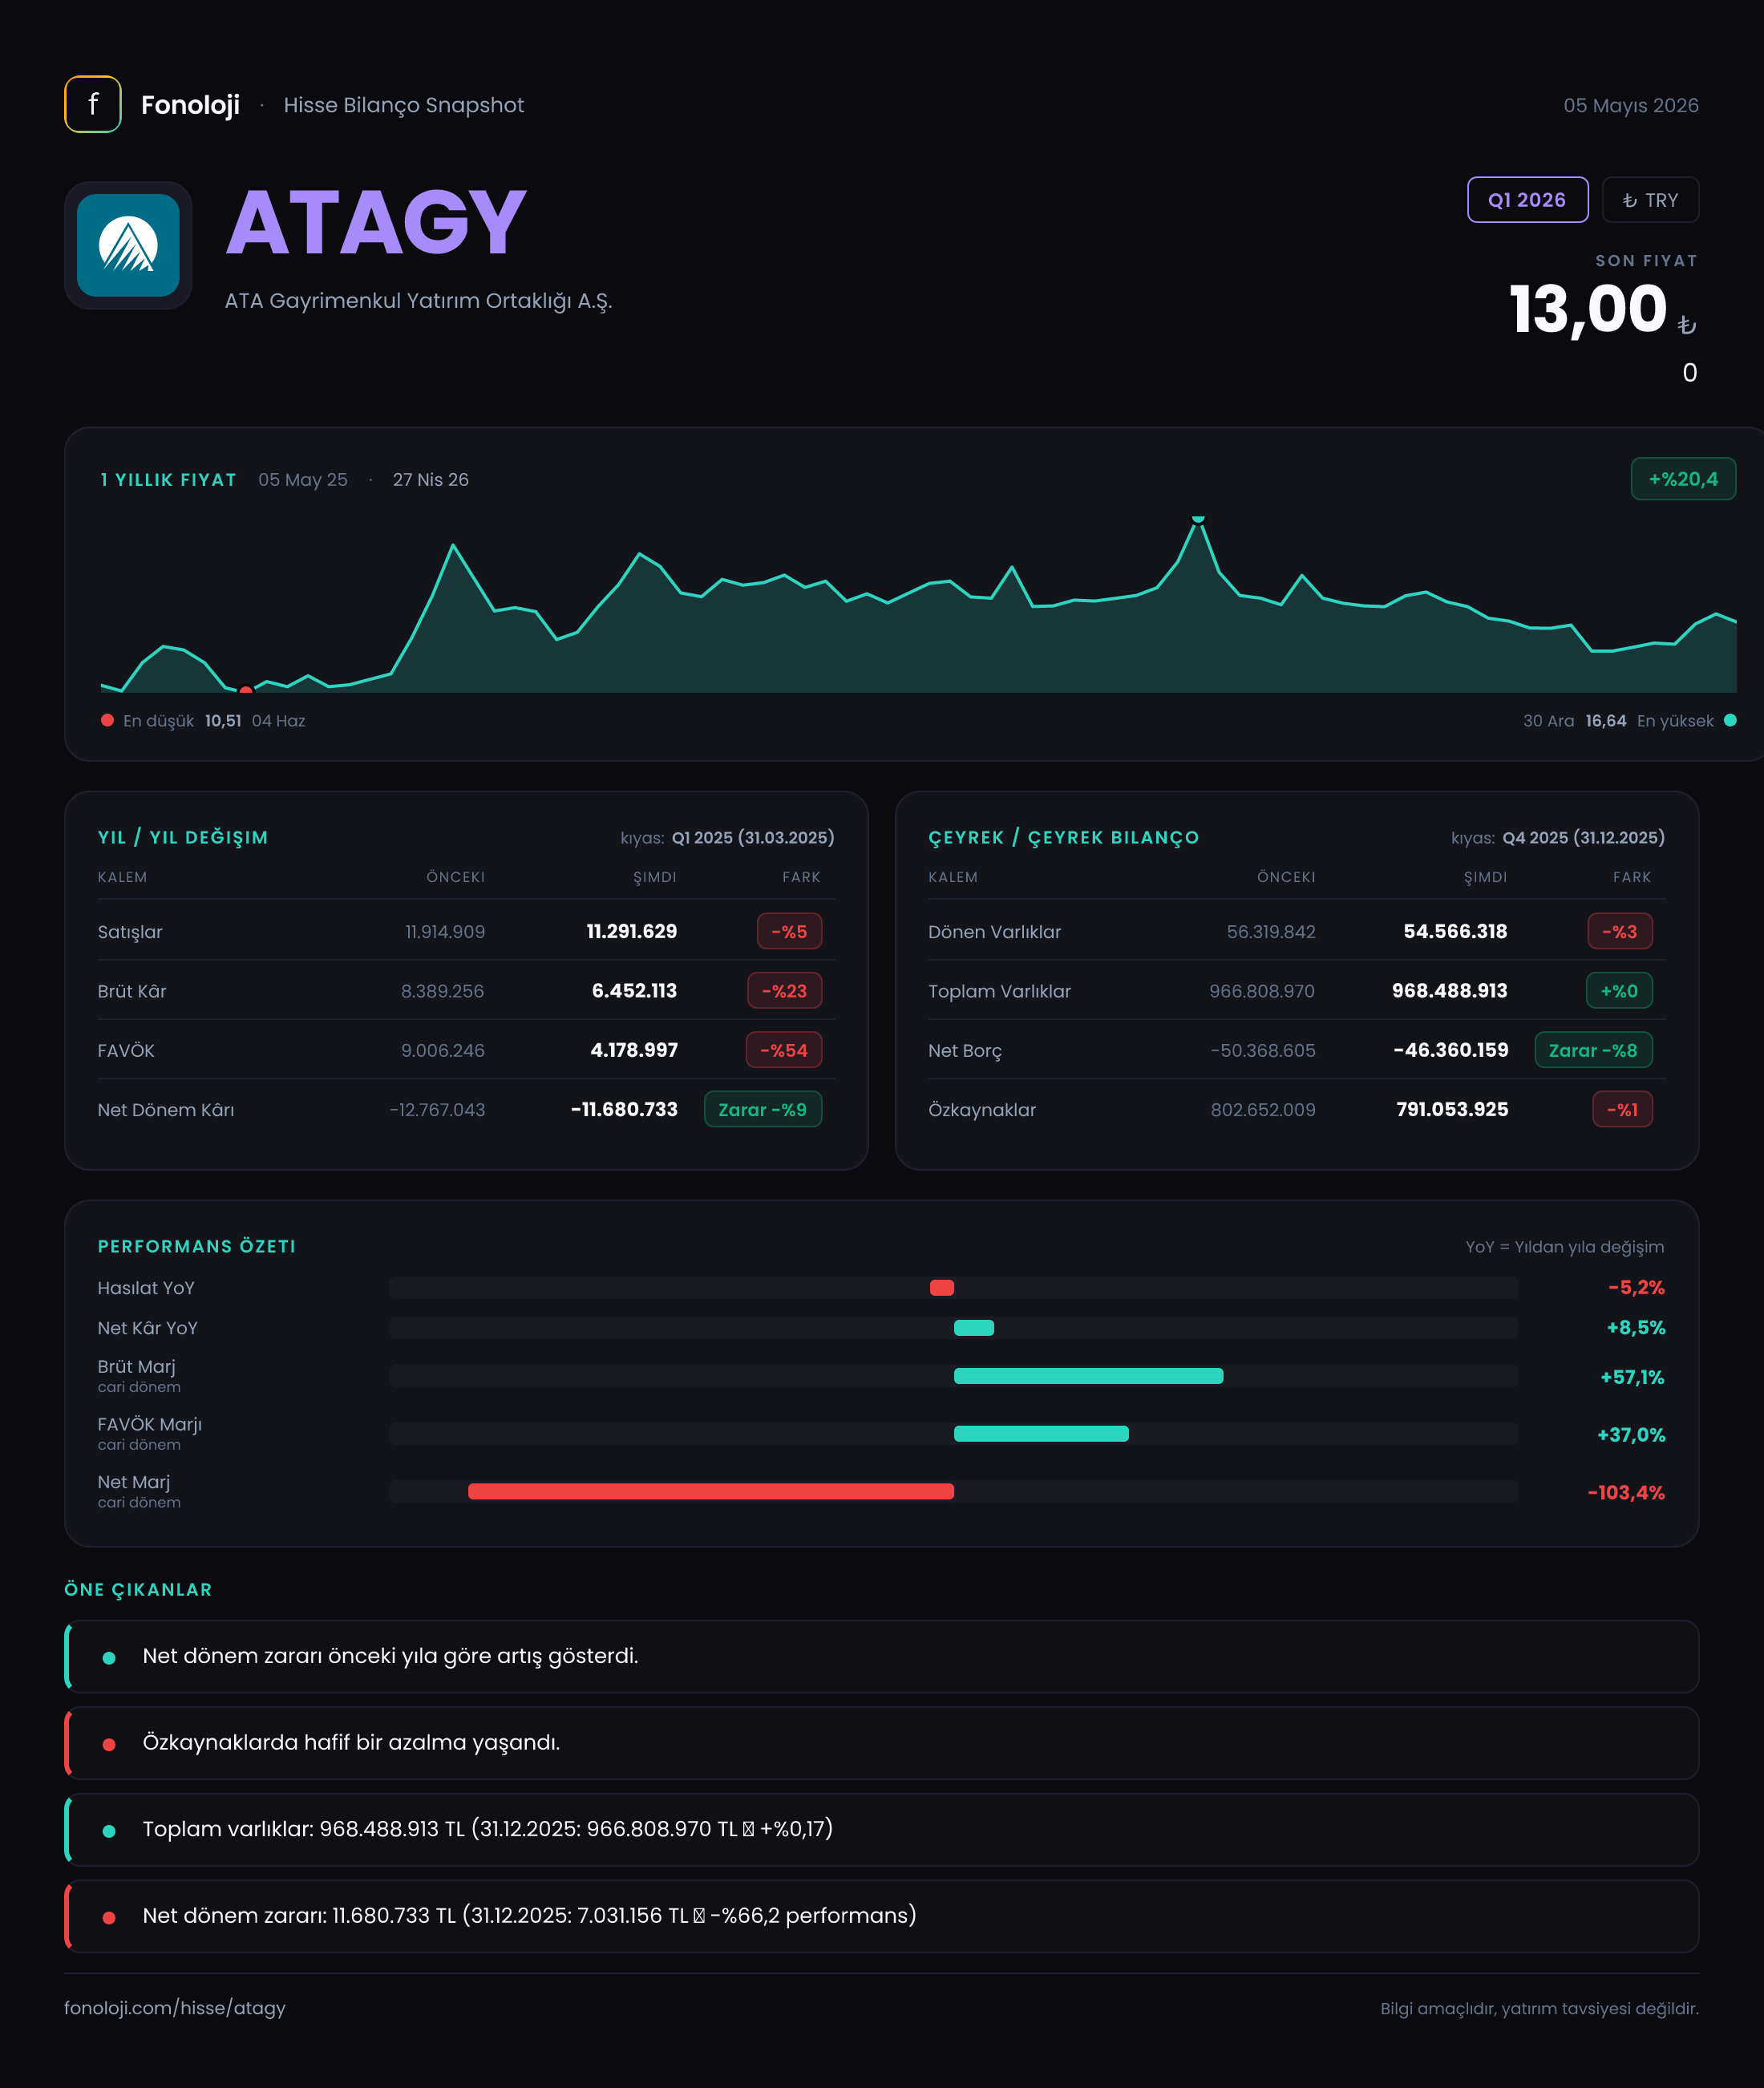The height and width of the screenshot is (2088, 1764).
Task: Click the highlight about Net dönem zararı artış
Action: [x=882, y=1656]
